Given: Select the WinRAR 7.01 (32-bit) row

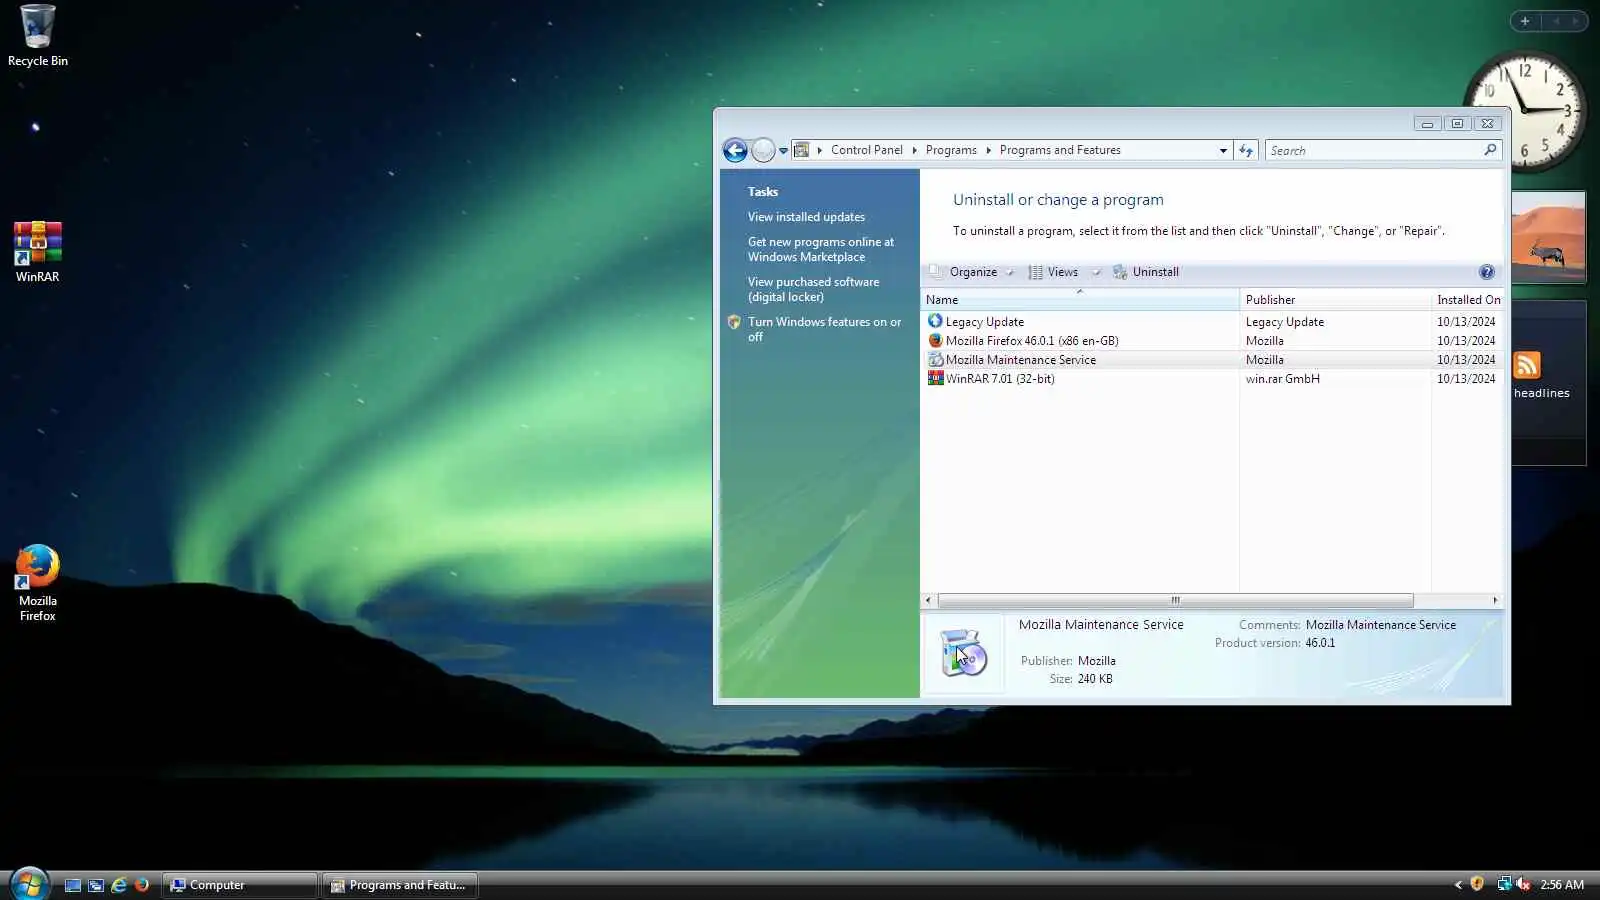Looking at the screenshot, I should 1212,379.
